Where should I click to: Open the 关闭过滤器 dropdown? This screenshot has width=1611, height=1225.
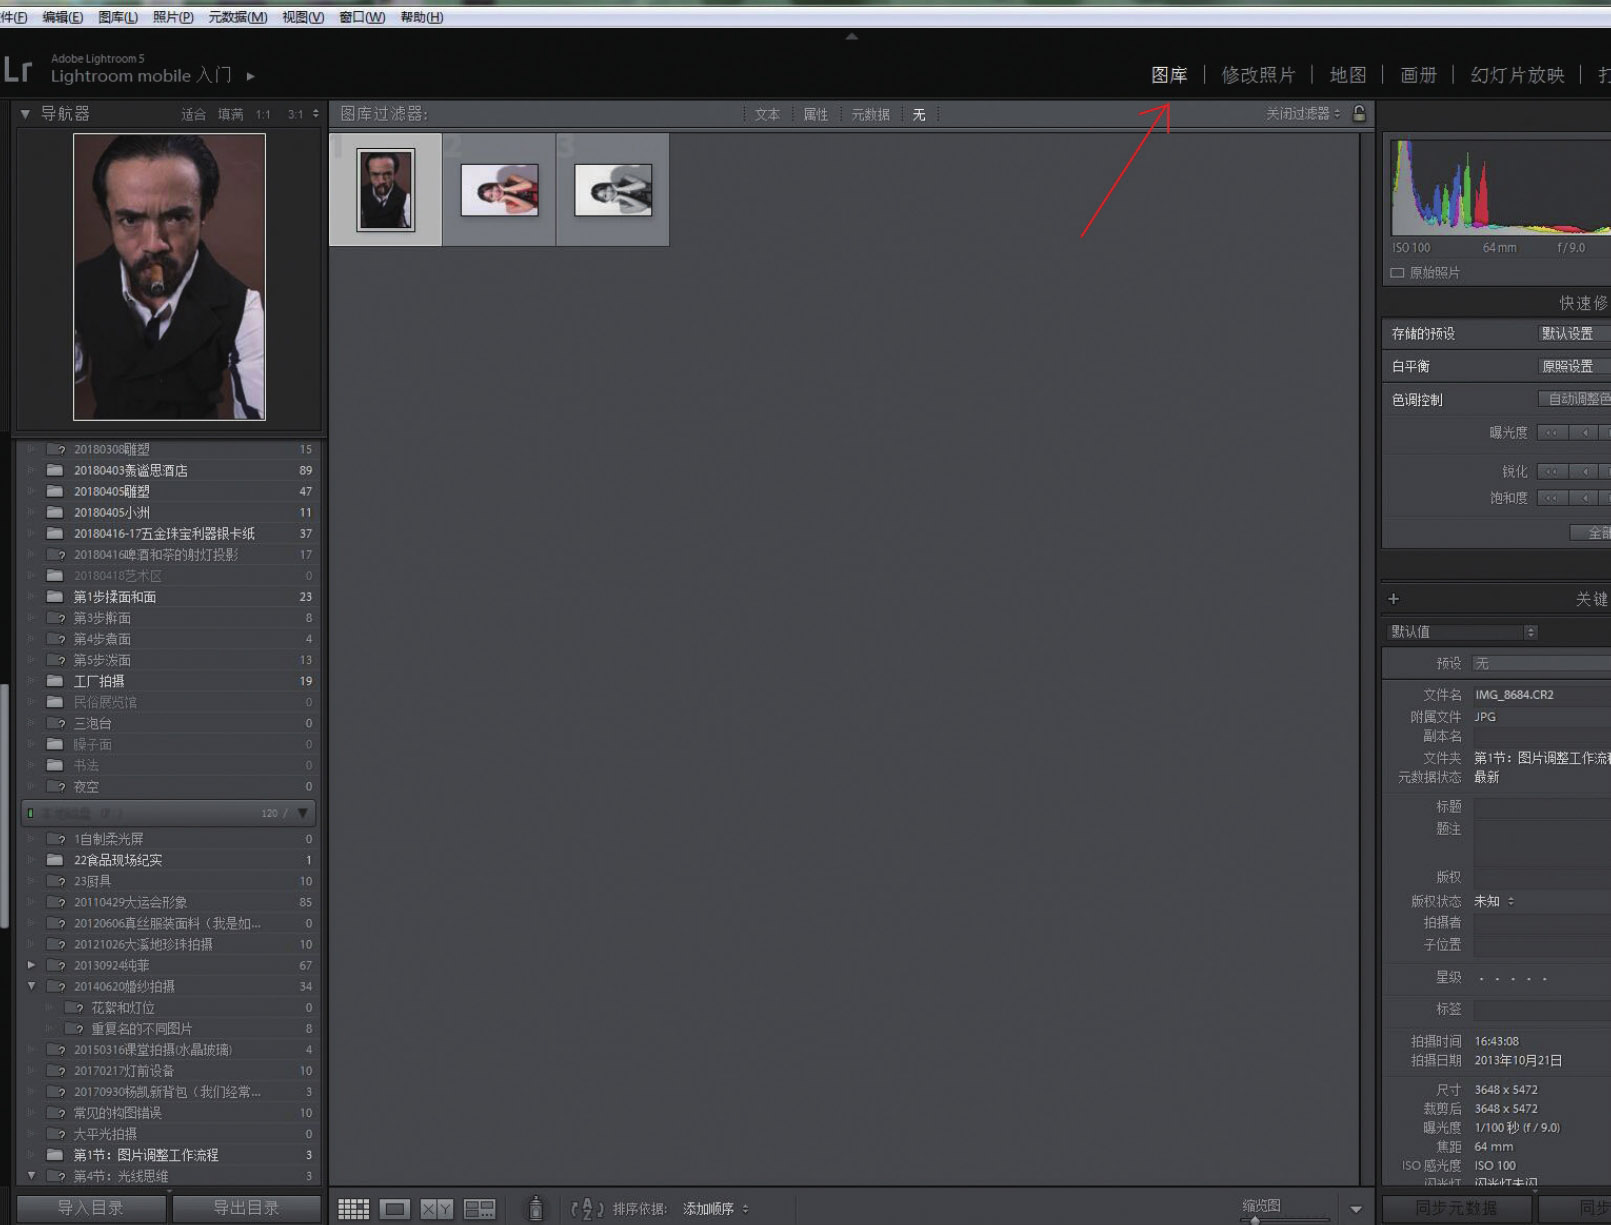(1302, 114)
